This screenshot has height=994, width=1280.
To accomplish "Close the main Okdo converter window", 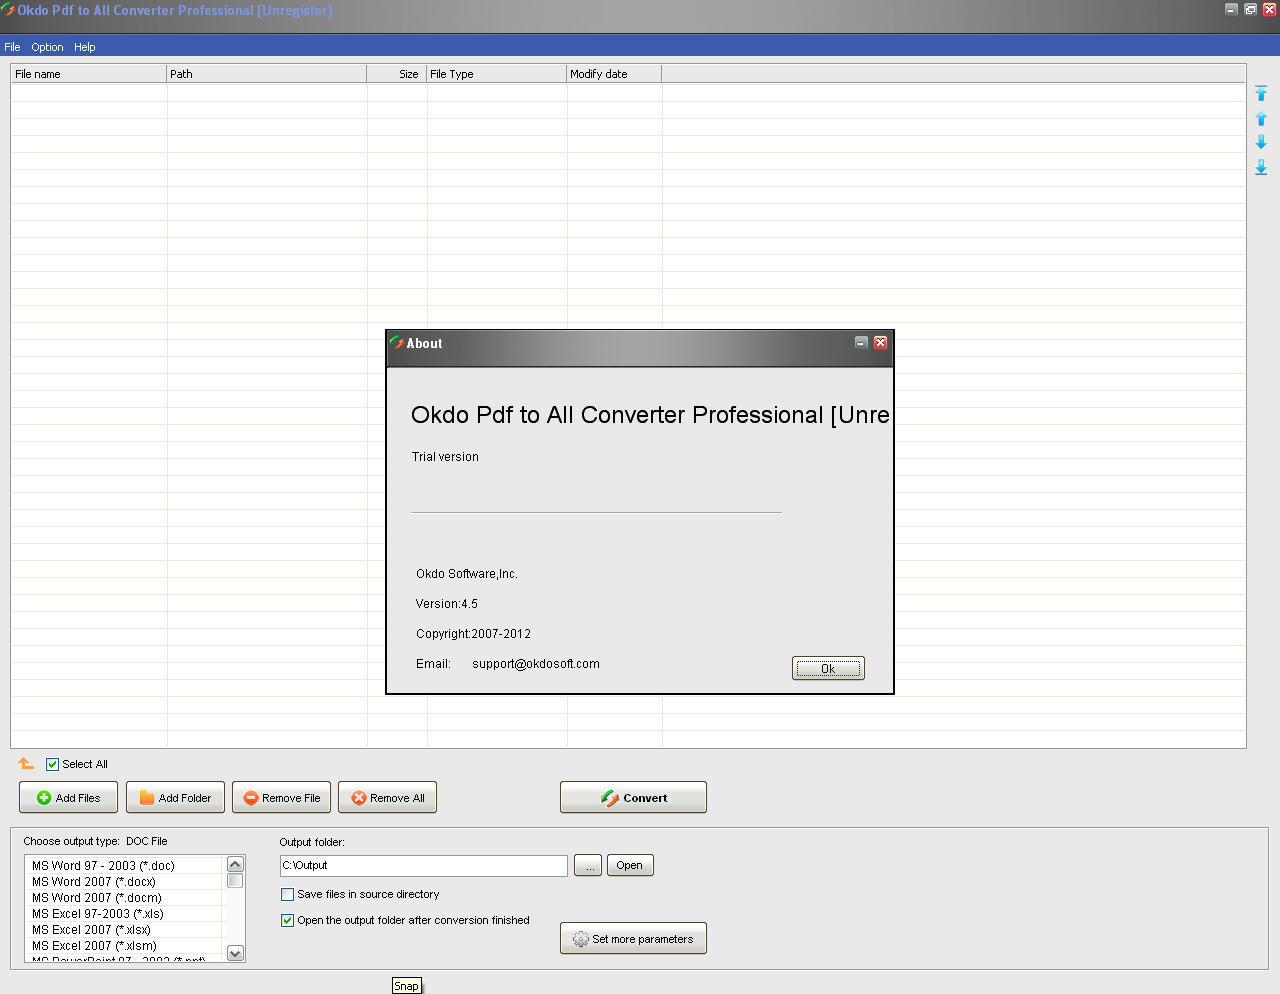I will coord(1269,9).
